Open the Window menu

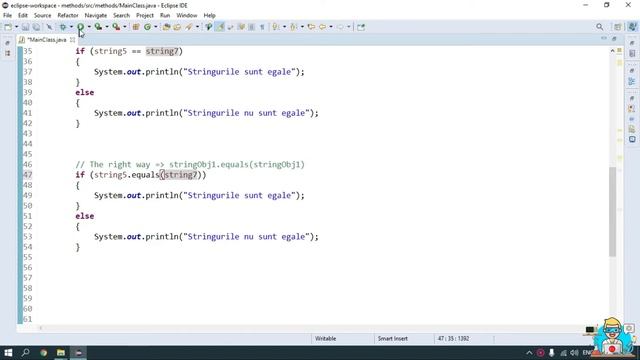click(187, 16)
